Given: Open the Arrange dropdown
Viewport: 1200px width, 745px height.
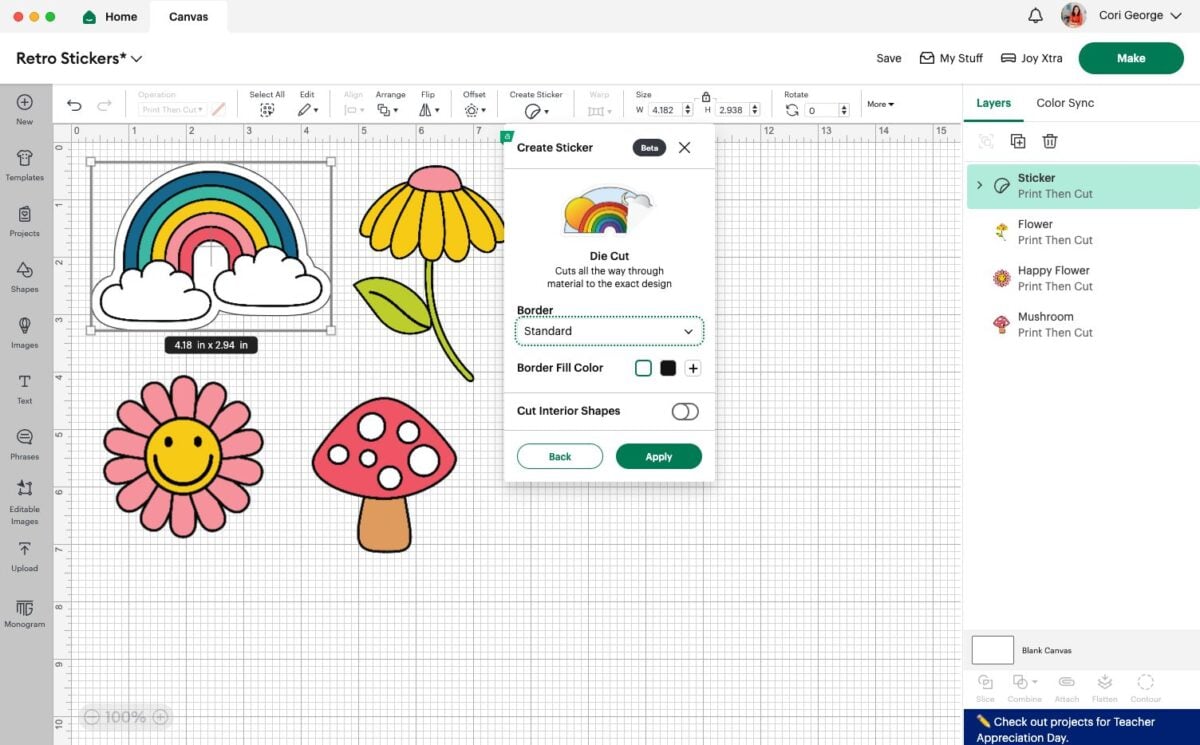Looking at the screenshot, I should click(x=388, y=110).
